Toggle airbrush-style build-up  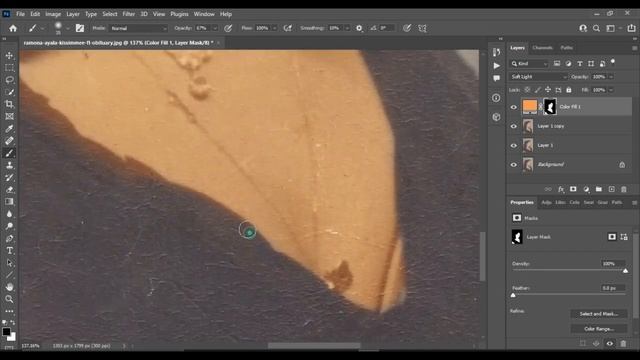[x=288, y=28]
